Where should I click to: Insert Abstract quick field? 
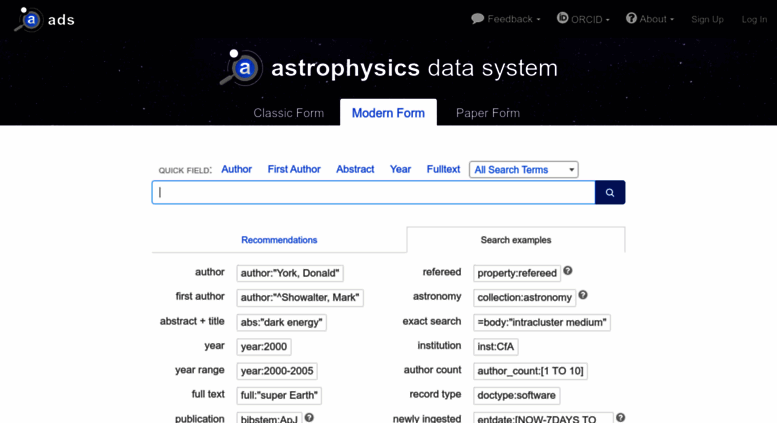(355, 169)
